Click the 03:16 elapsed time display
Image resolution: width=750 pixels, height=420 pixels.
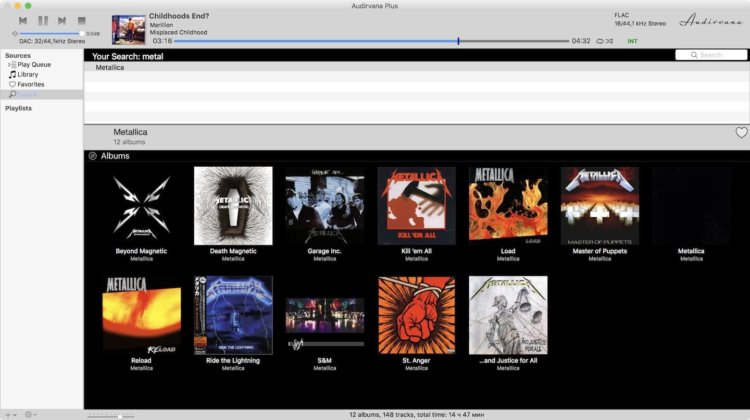162,41
